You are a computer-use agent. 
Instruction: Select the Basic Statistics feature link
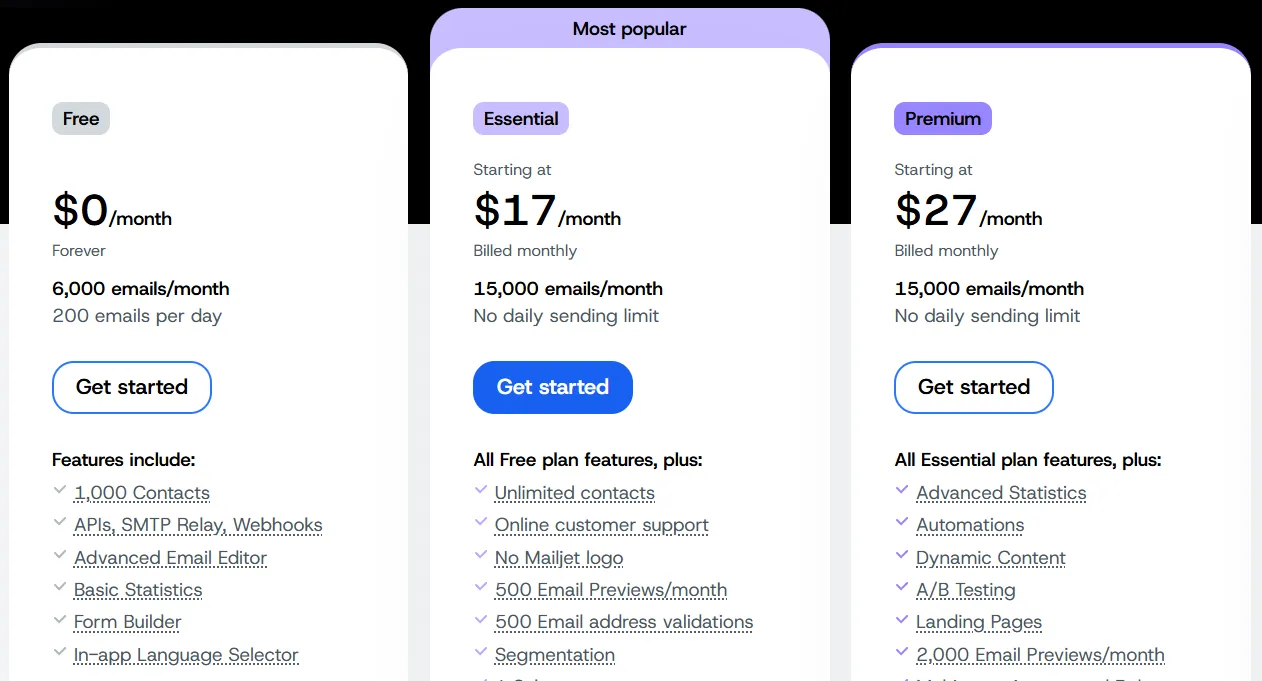138,590
